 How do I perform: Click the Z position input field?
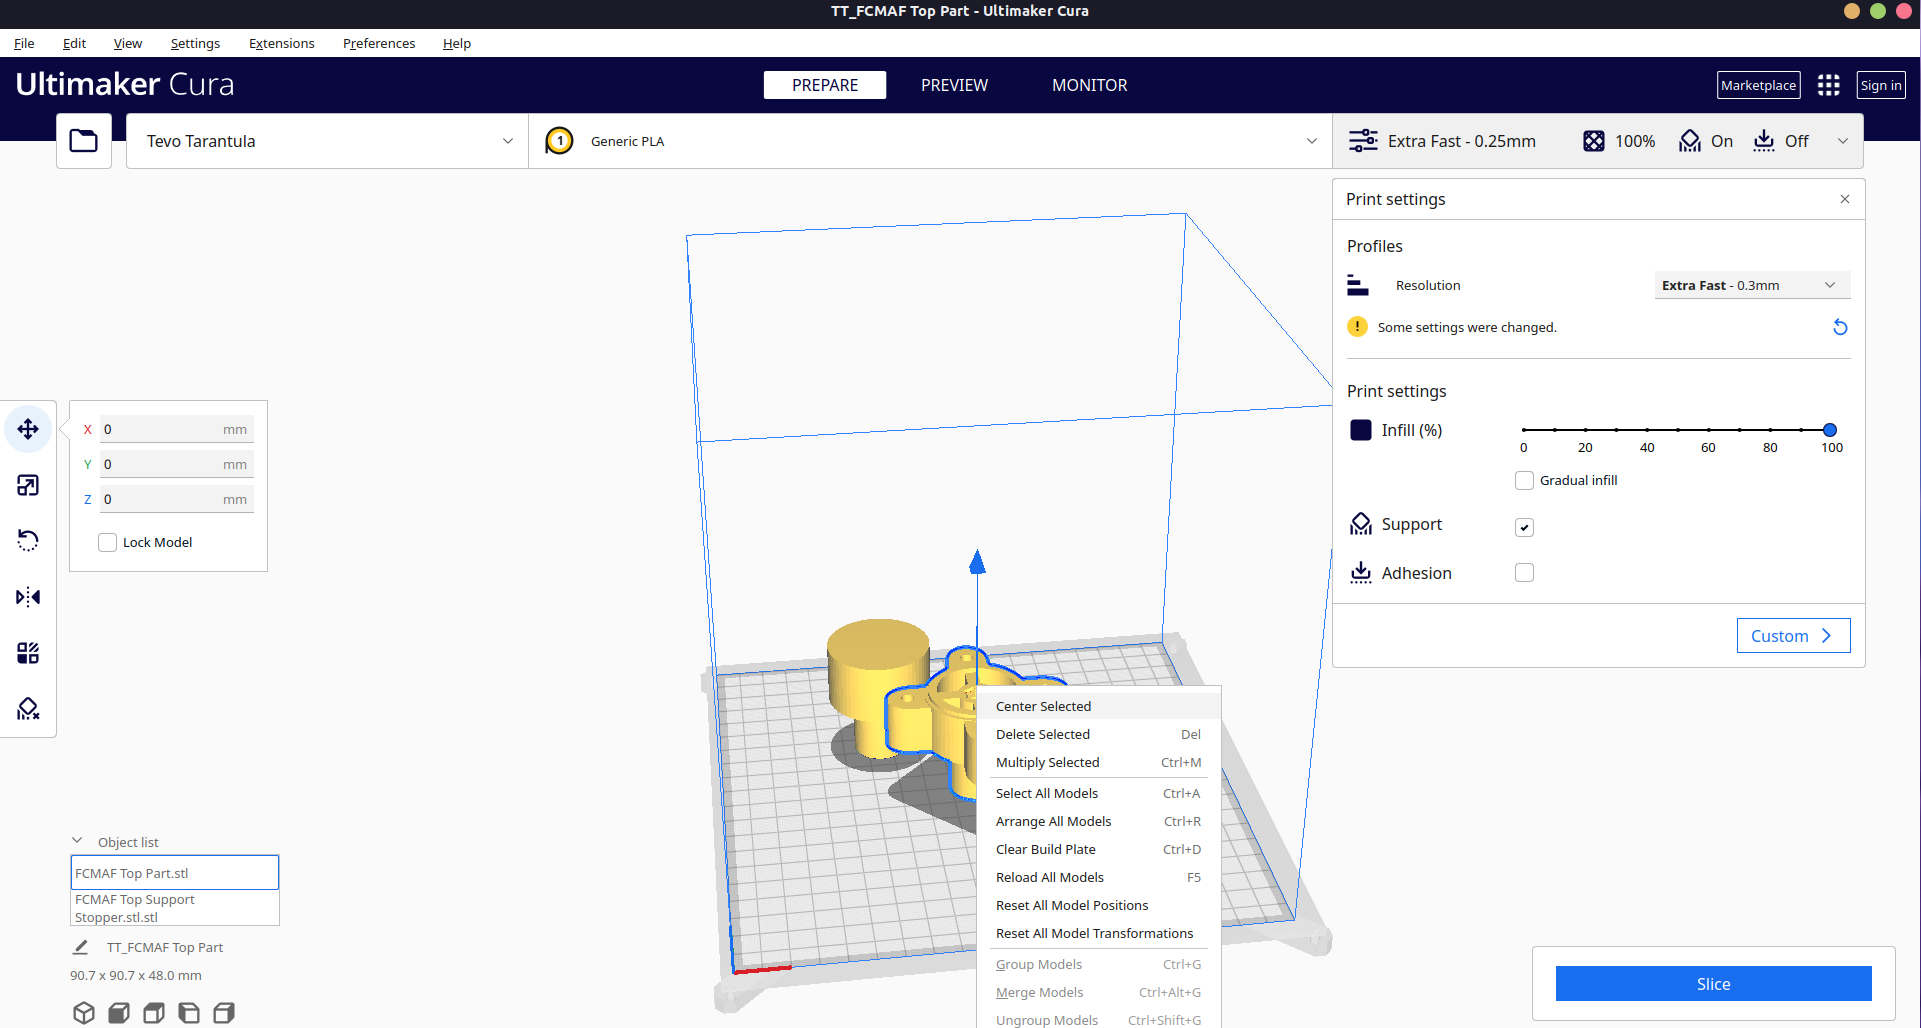click(x=177, y=499)
